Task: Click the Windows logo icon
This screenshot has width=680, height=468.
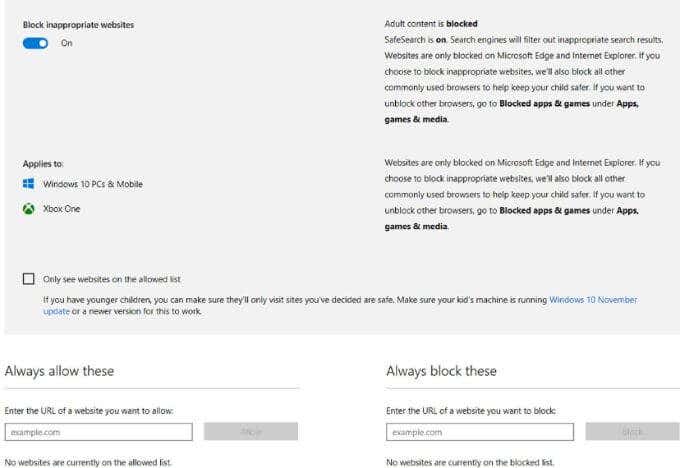Action: [x=29, y=184]
